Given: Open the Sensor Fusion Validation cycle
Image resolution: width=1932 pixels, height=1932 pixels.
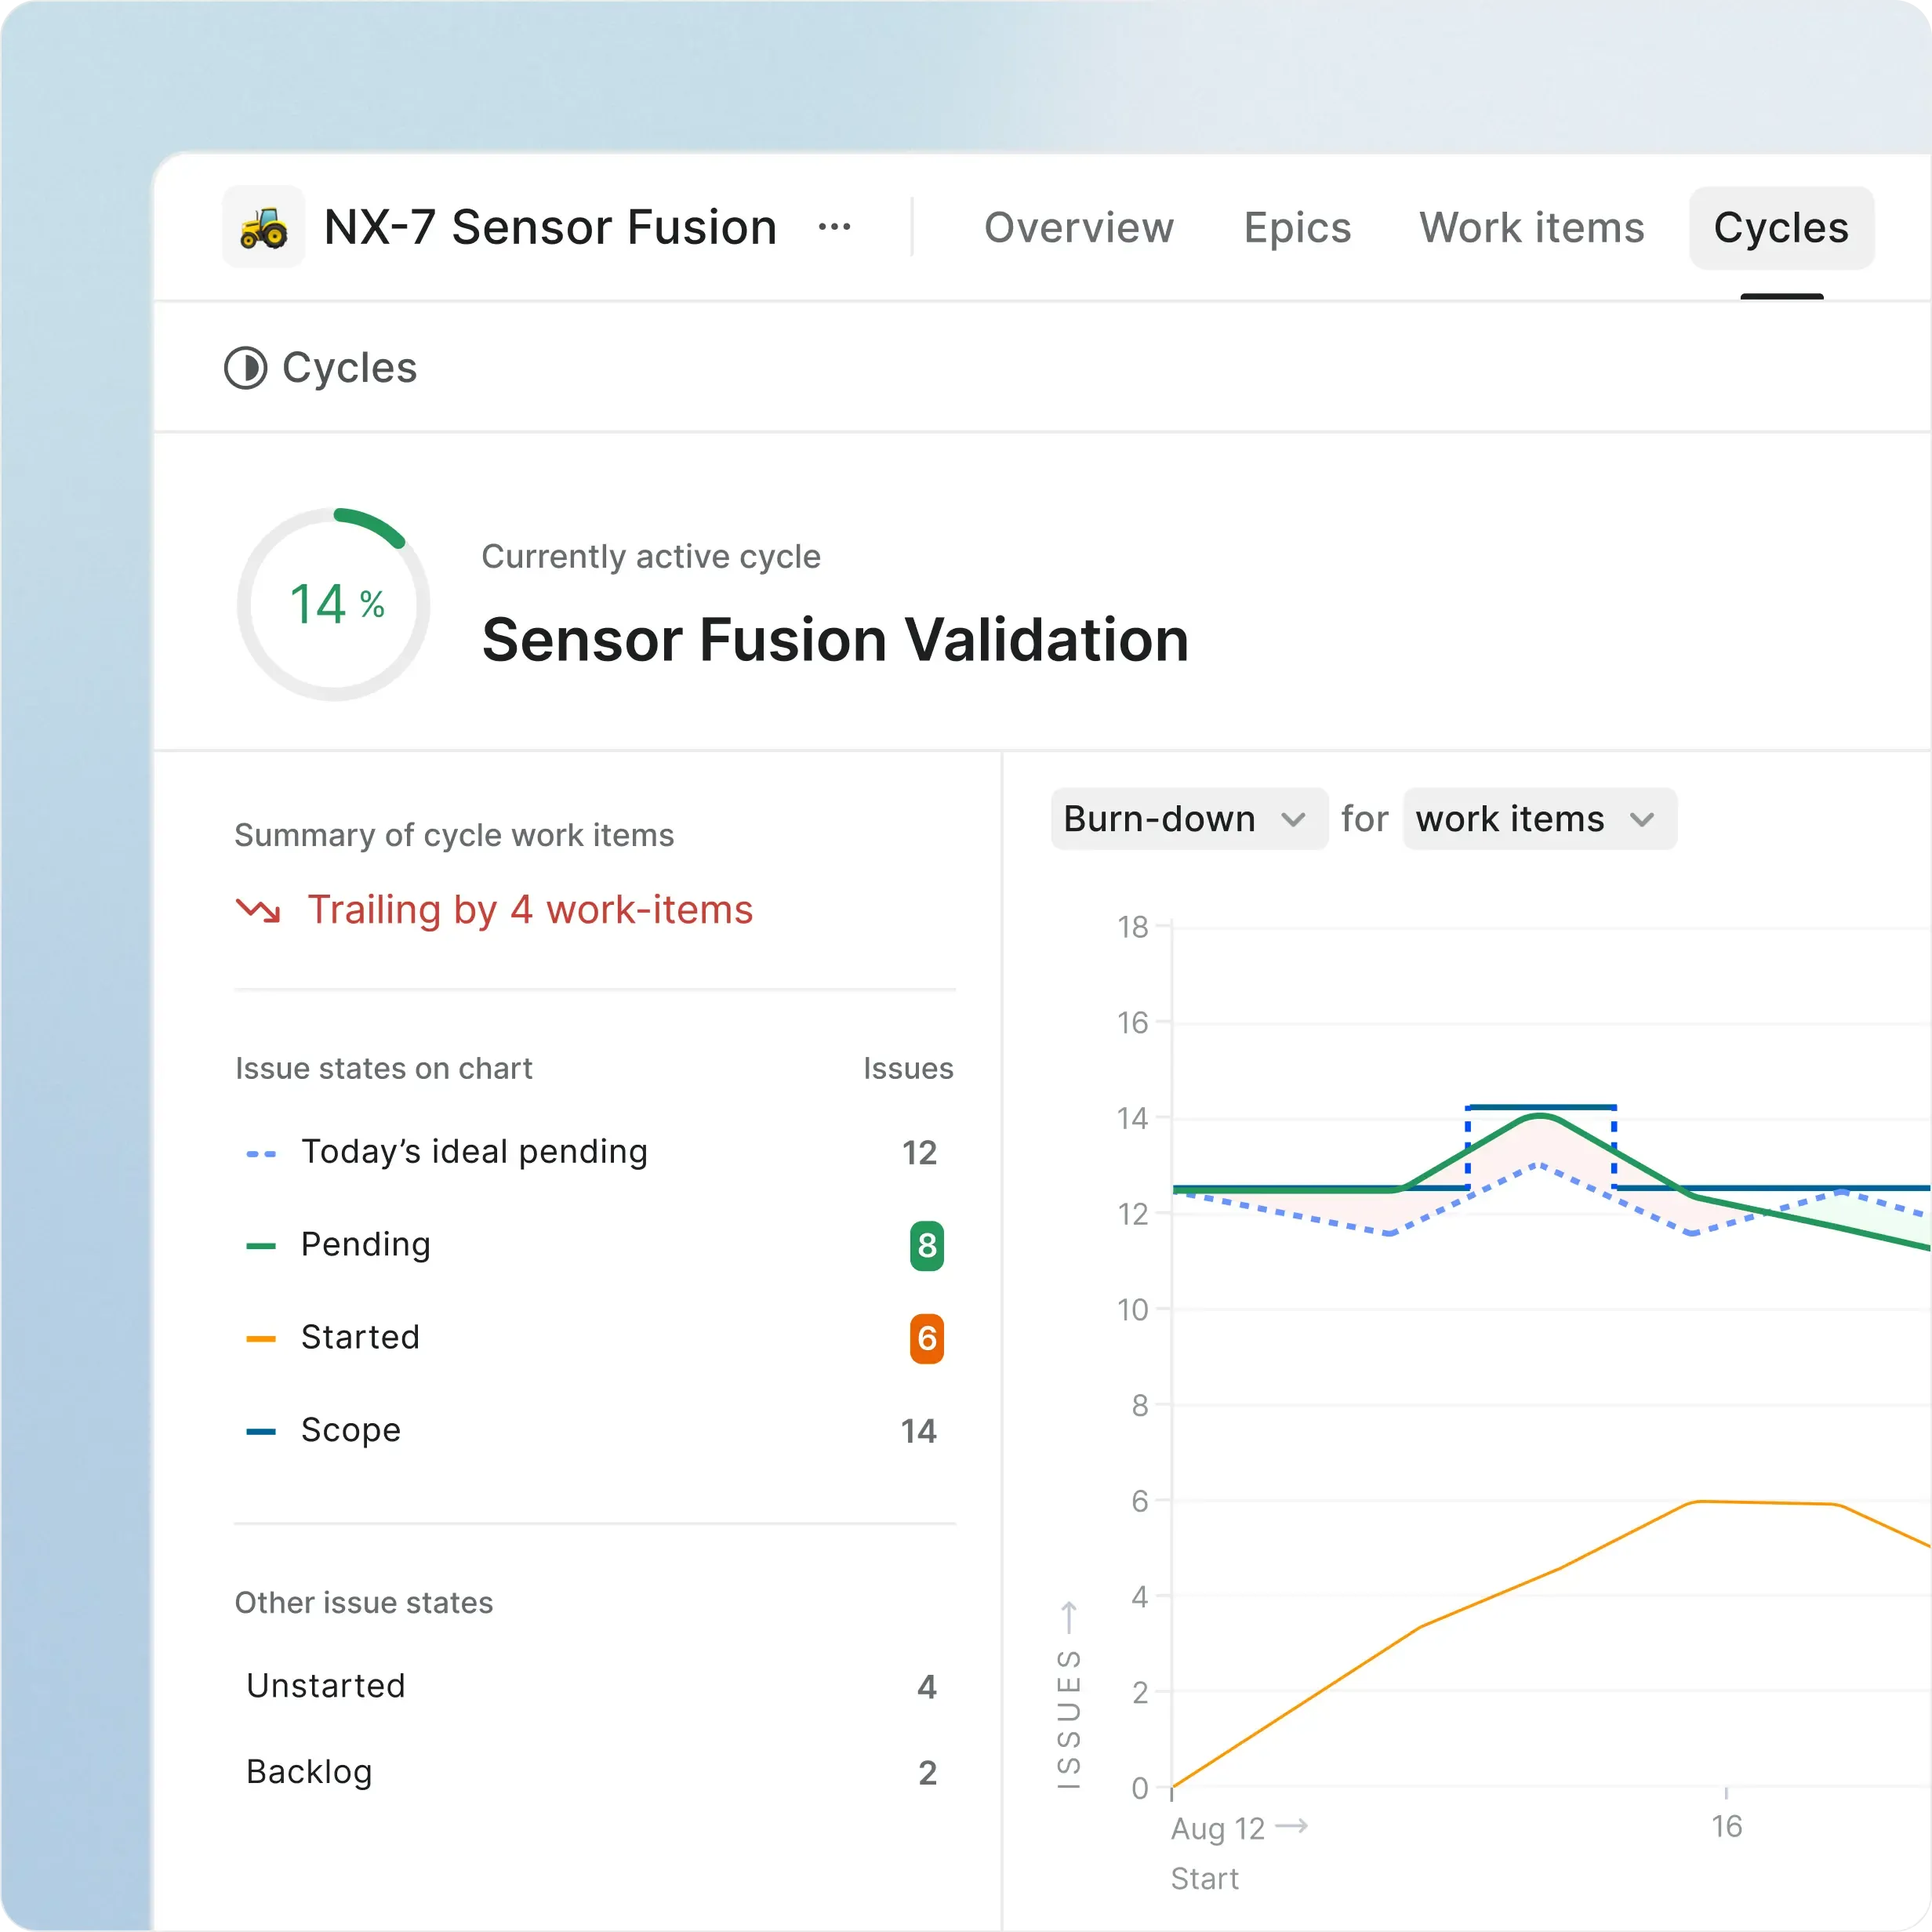Looking at the screenshot, I should click(x=835, y=640).
